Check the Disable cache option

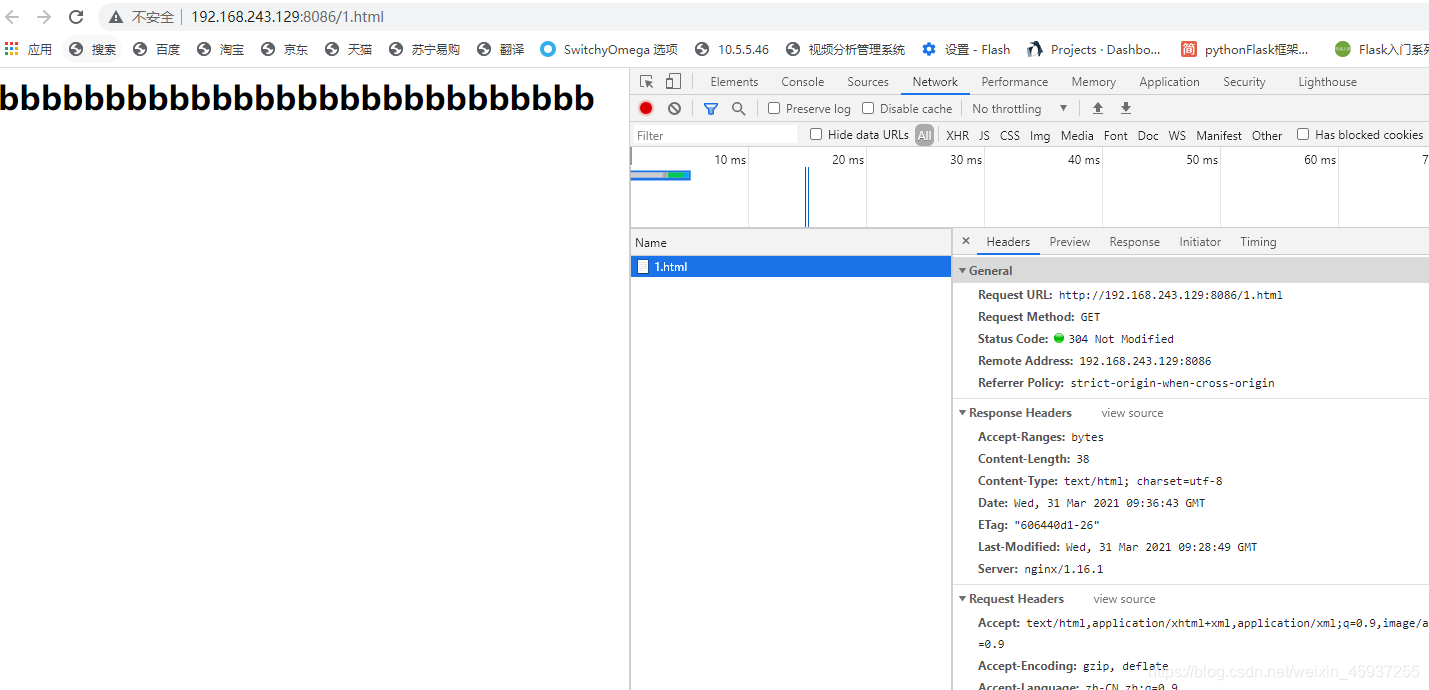coord(867,108)
